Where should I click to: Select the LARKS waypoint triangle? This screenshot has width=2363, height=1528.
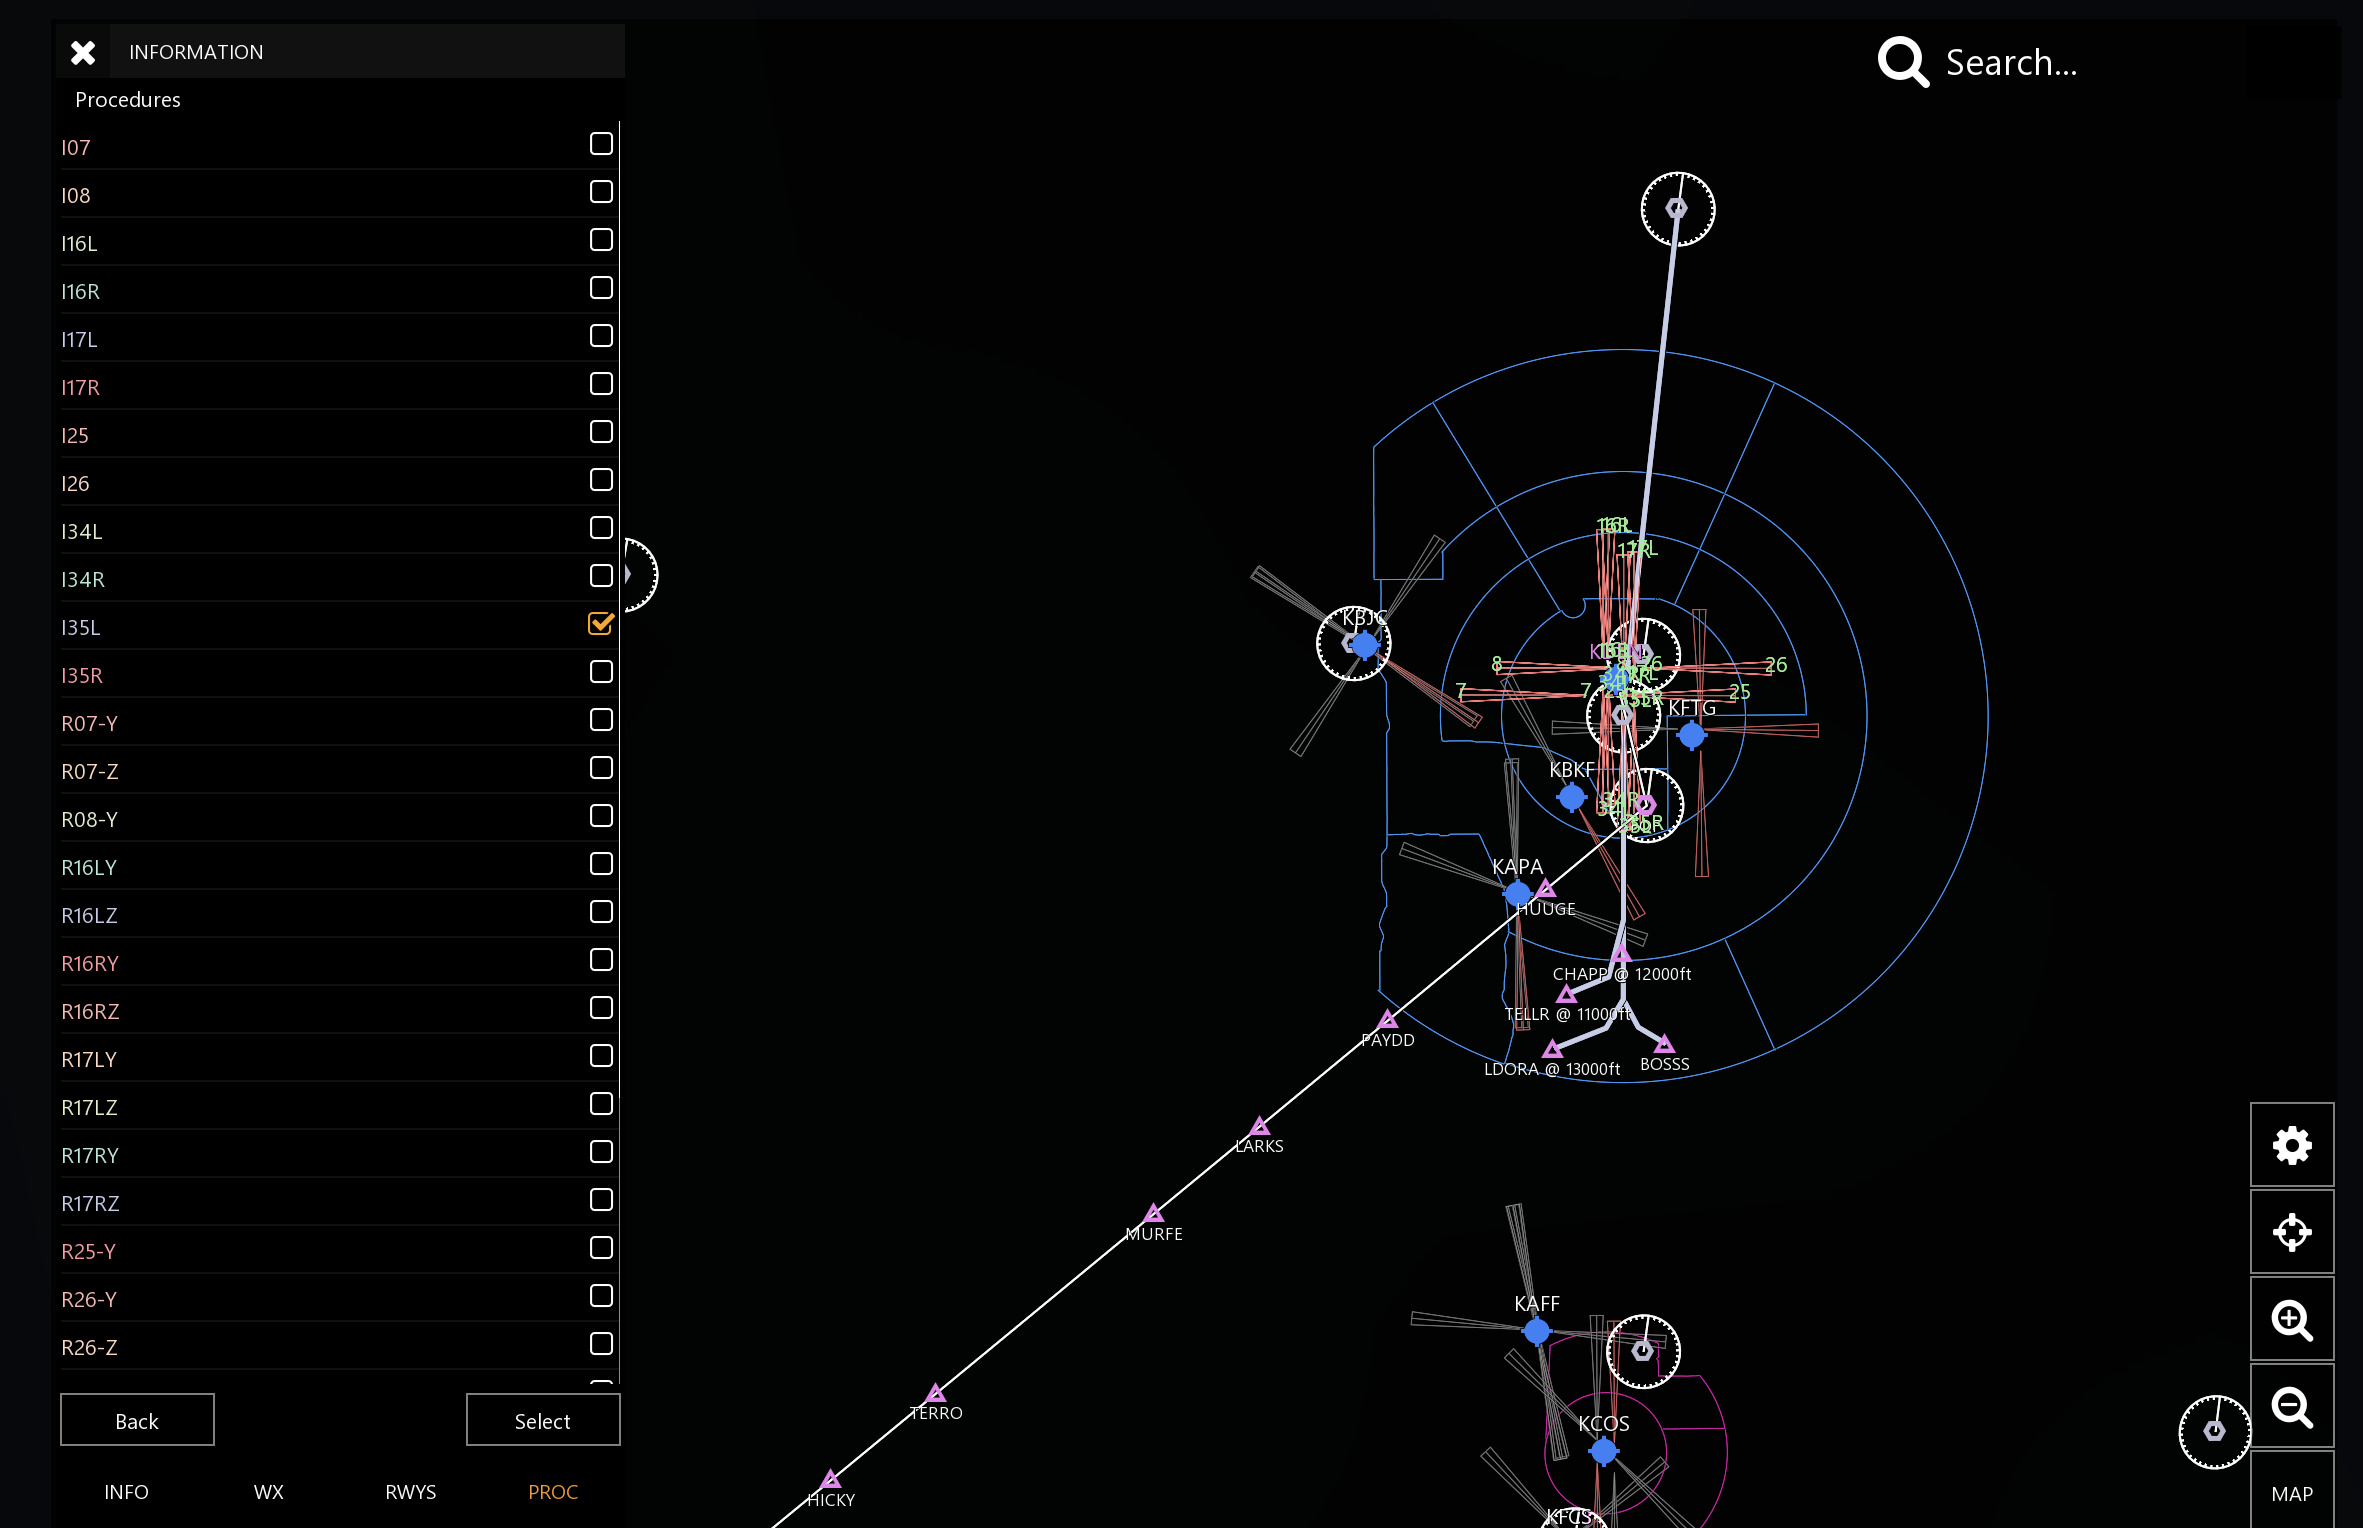tap(1260, 1127)
